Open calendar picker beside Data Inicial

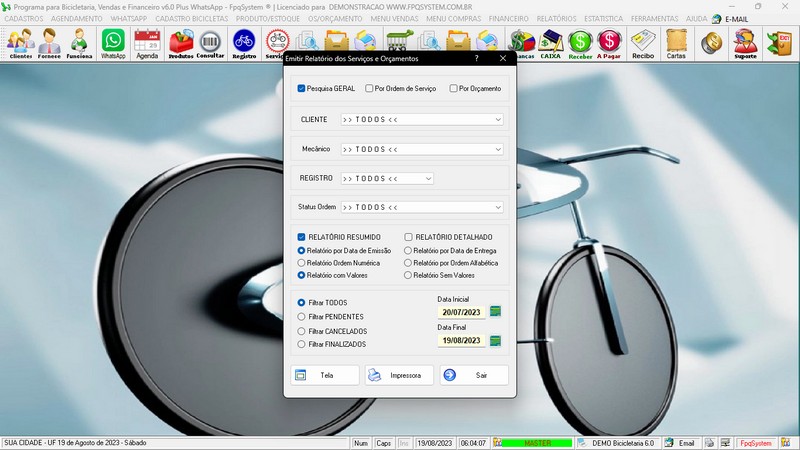point(495,312)
